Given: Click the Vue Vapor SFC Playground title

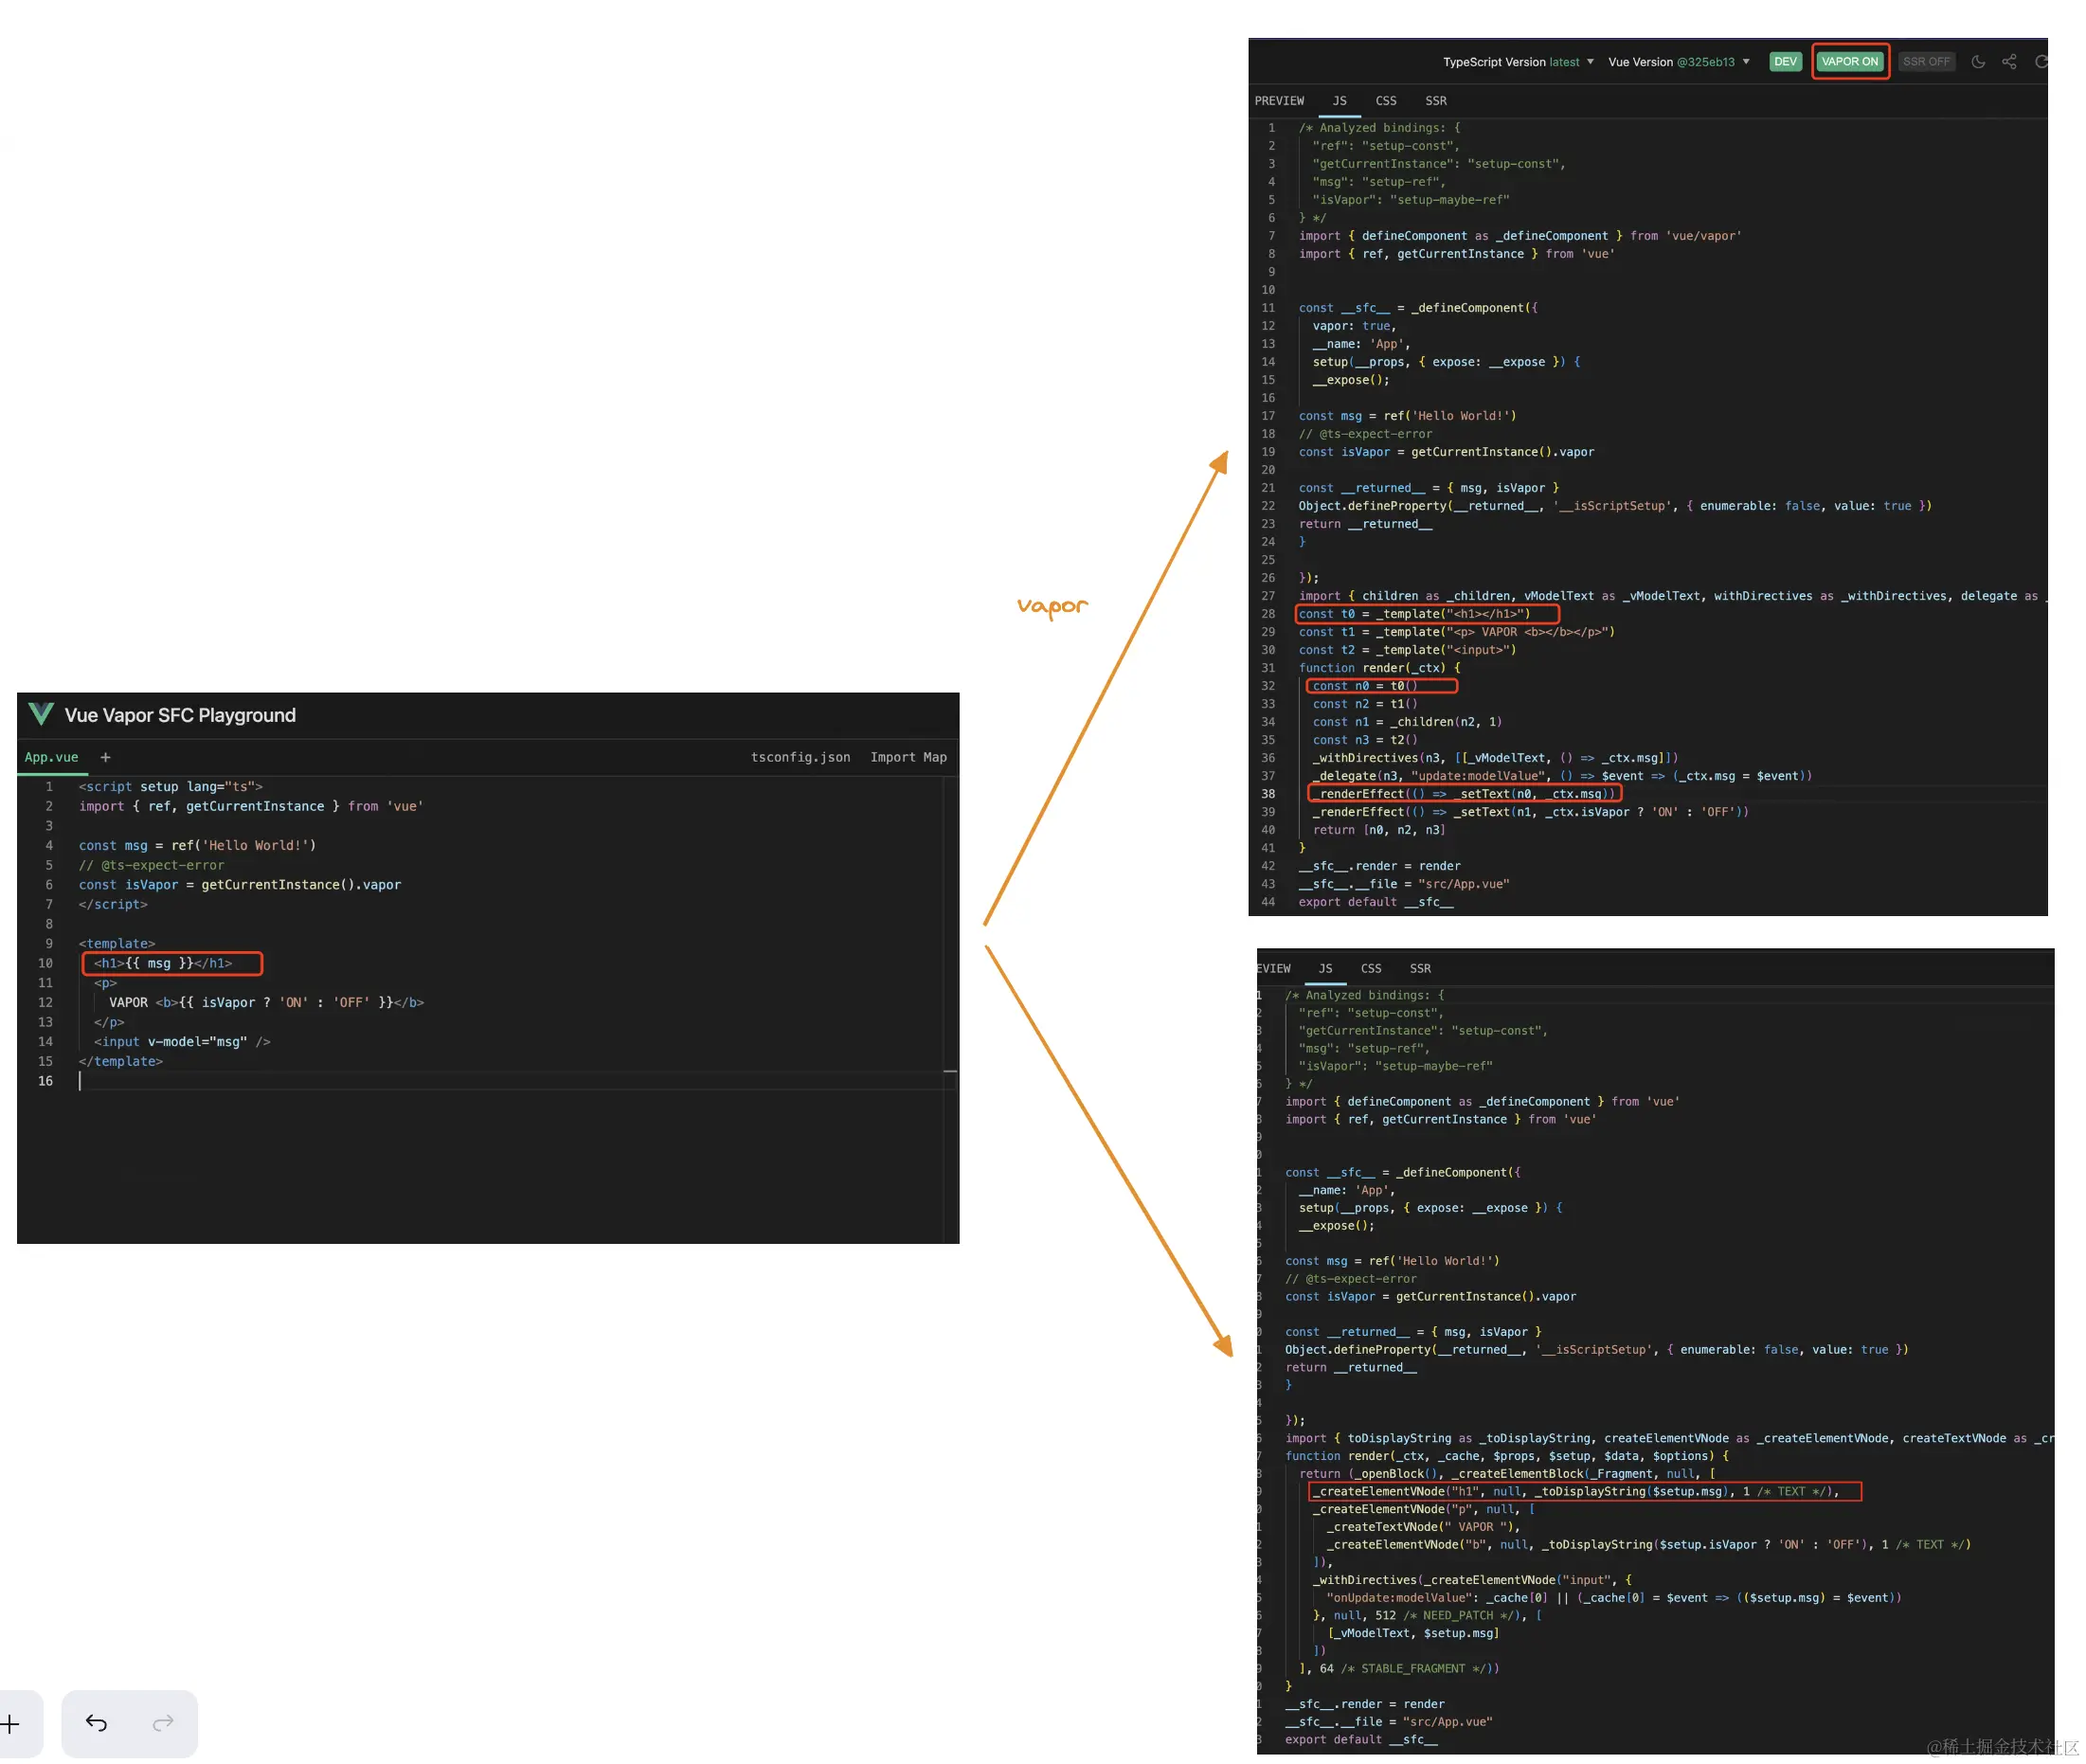Looking at the screenshot, I should (180, 715).
